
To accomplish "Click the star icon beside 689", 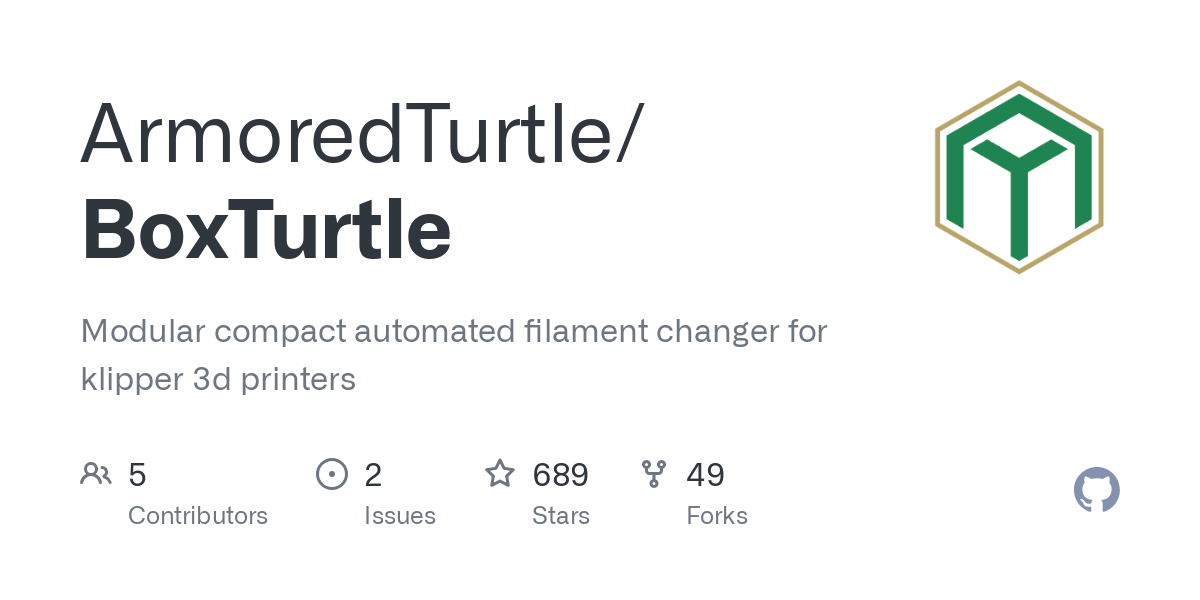I will [x=500, y=473].
